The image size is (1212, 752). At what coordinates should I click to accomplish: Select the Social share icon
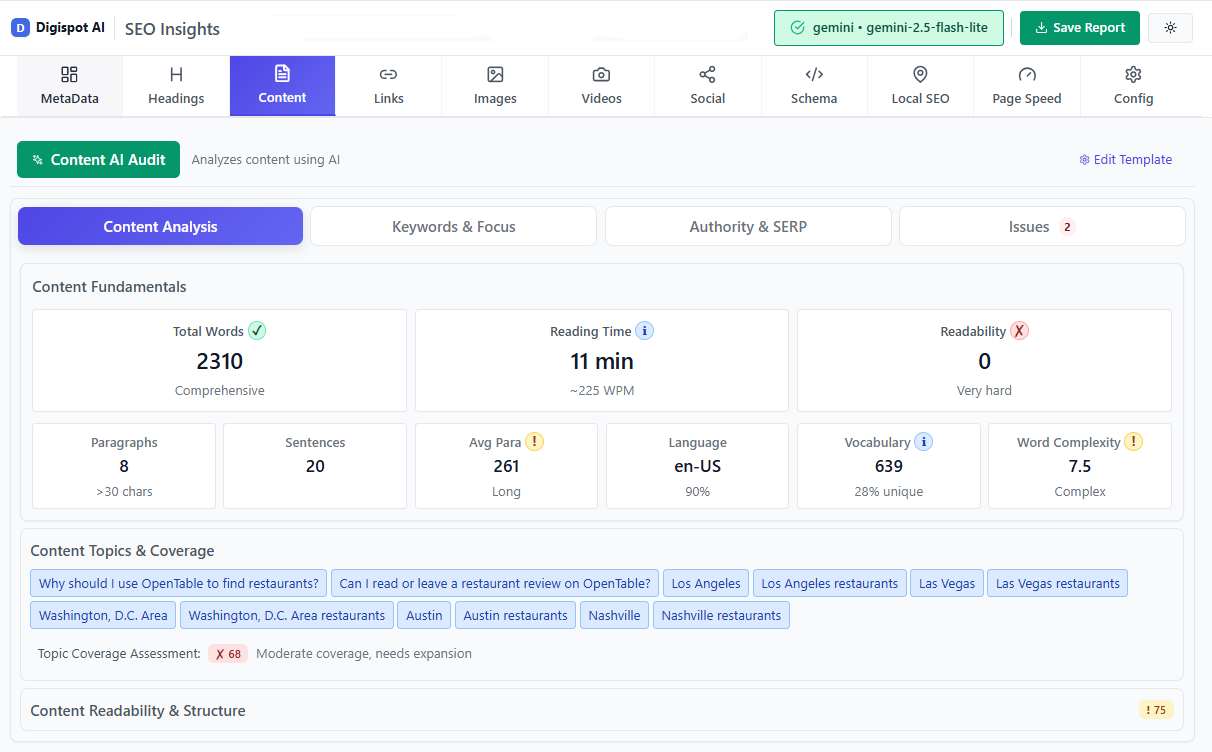pos(707,74)
